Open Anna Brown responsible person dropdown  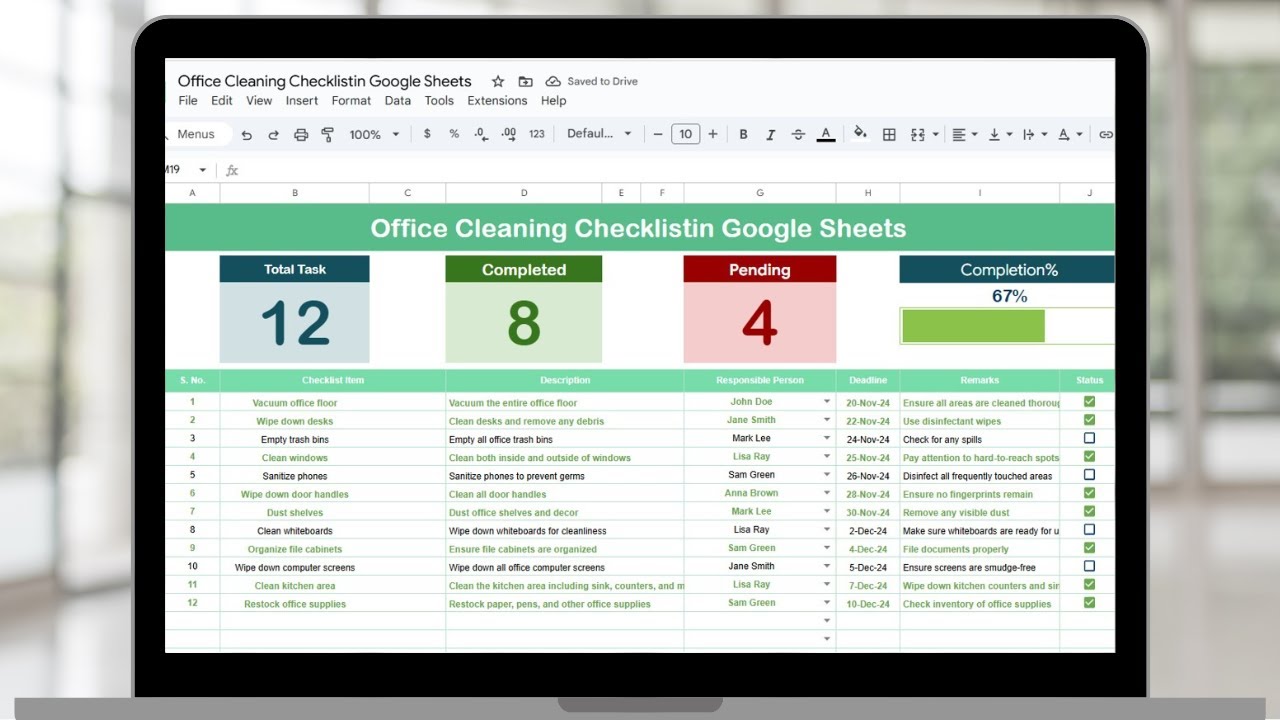click(x=827, y=494)
